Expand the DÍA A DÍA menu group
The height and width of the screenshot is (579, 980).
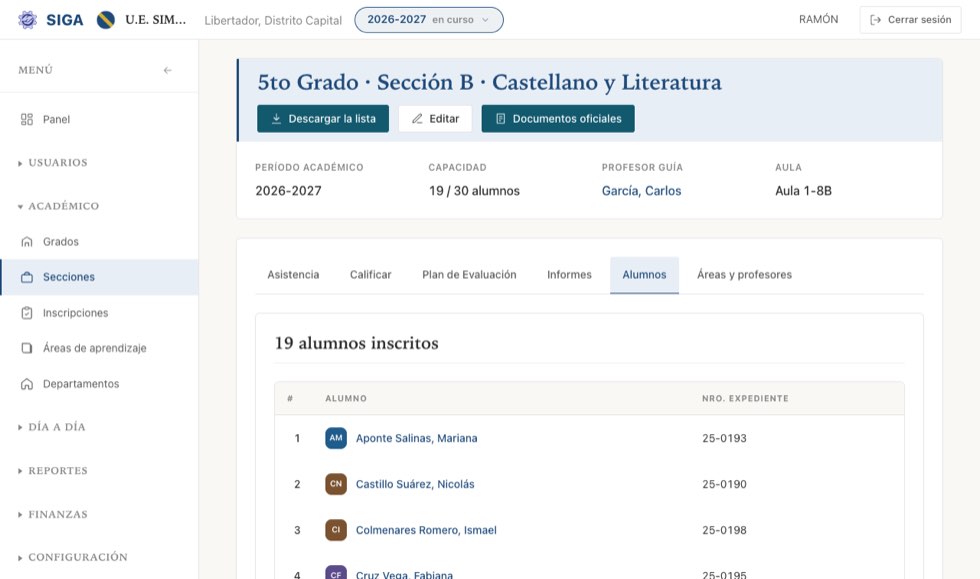click(52, 427)
